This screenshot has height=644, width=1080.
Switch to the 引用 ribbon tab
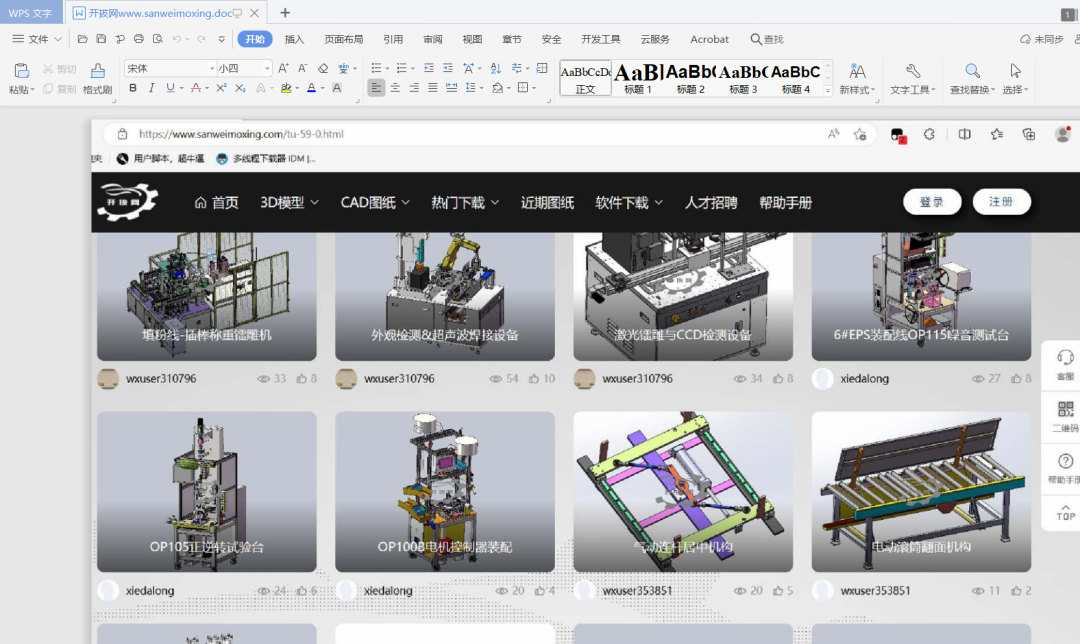pos(393,39)
